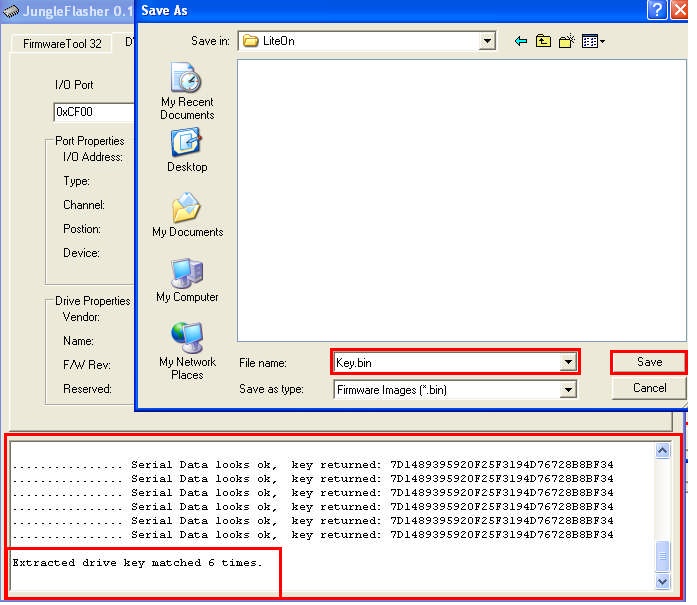Go to Desktop location icon
697x605 pixels.
[x=187, y=150]
